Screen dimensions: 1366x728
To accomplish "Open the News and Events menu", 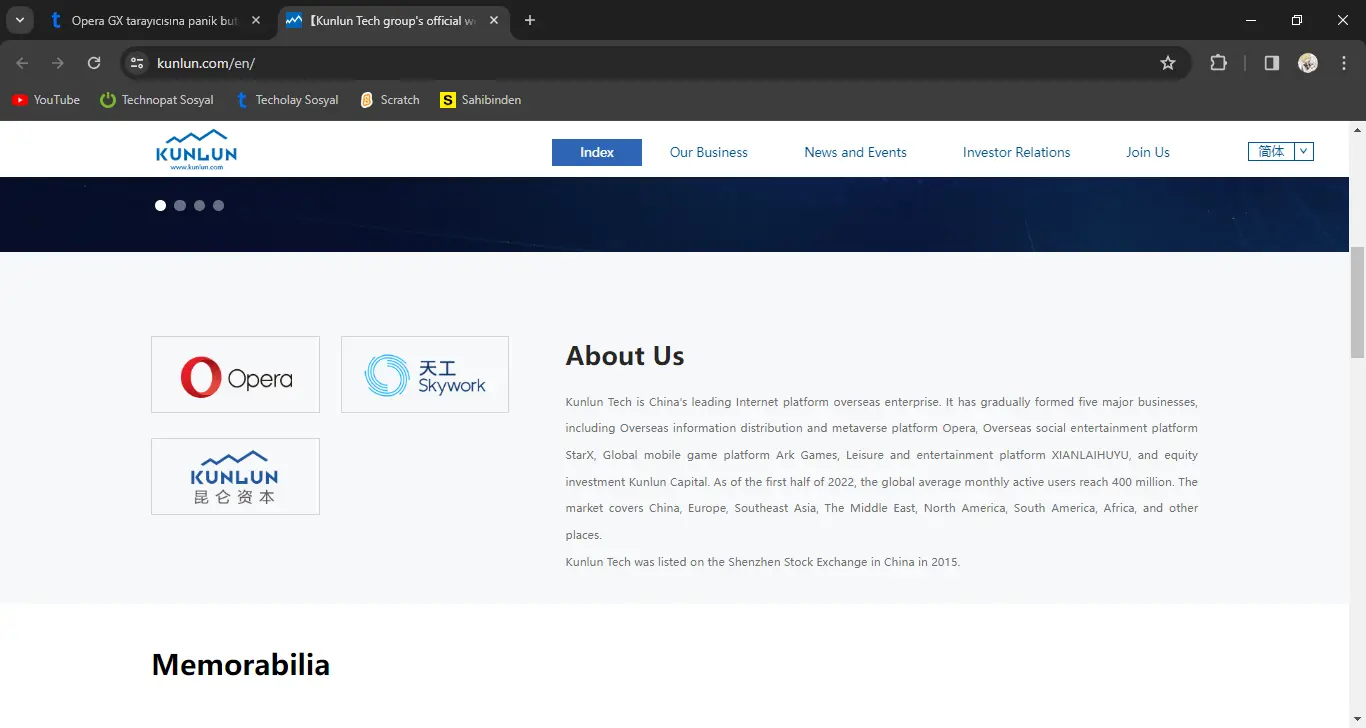I will pyautogui.click(x=855, y=152).
